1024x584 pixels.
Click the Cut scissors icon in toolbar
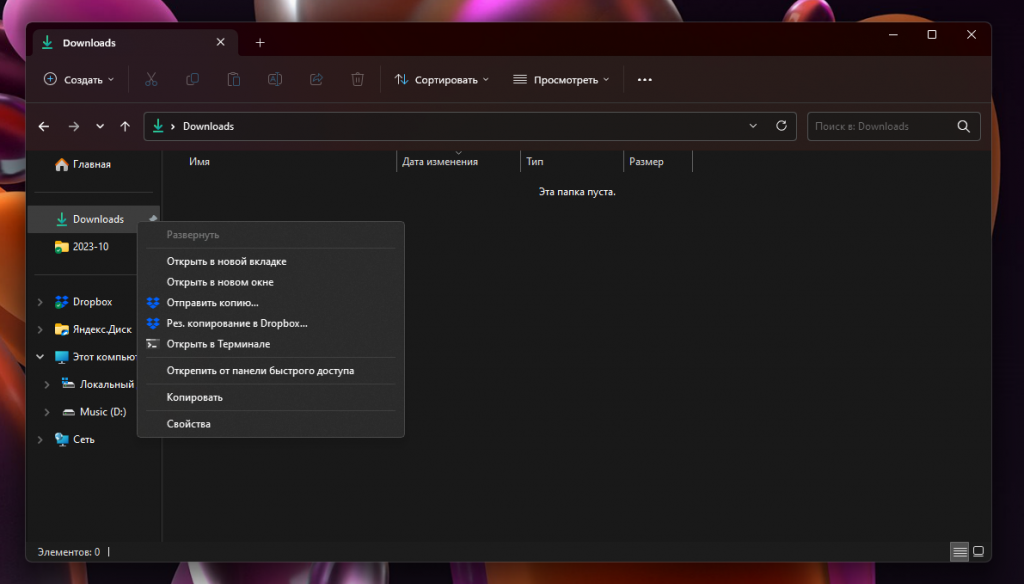pos(151,79)
